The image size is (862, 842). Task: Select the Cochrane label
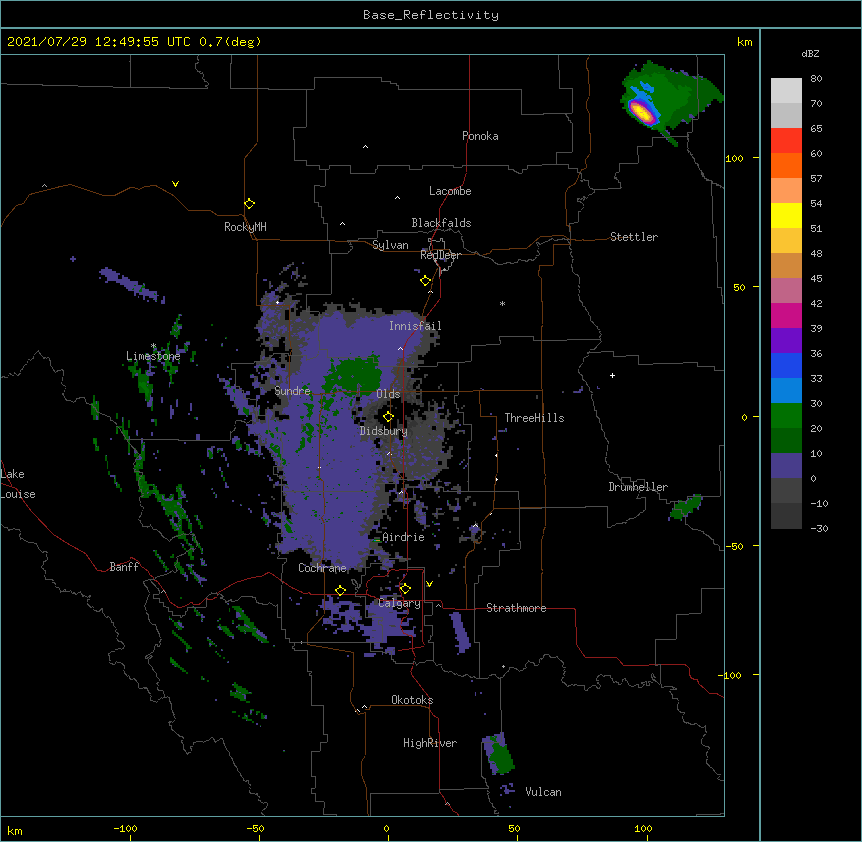point(322,568)
